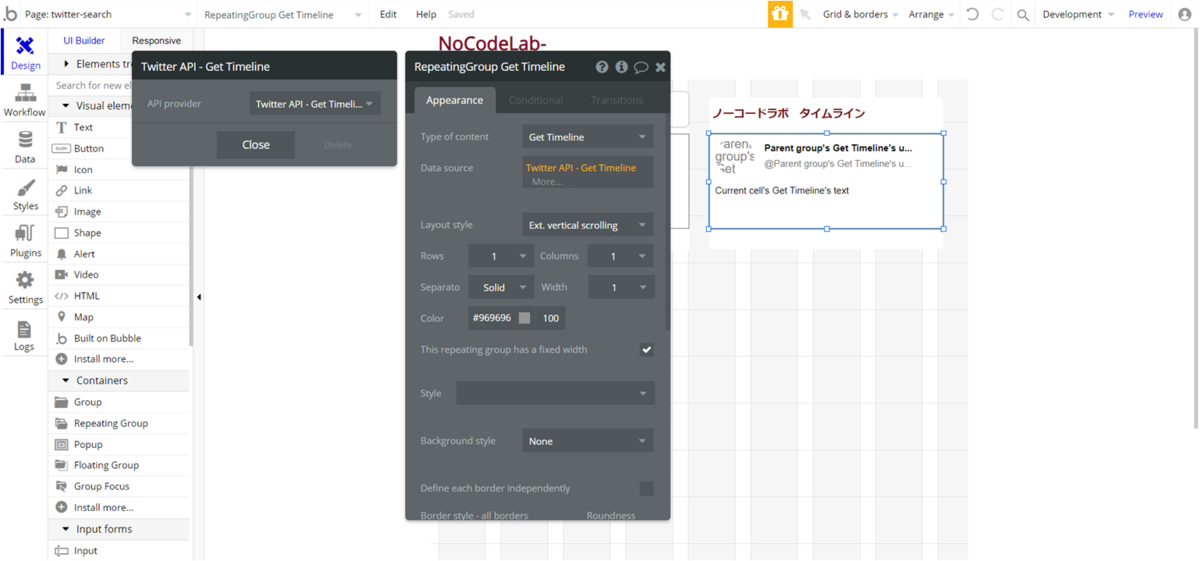Viewport: 1200px width, 561px height.
Task: Switch to the UI Builder tab
Action: pyautogui.click(x=84, y=41)
